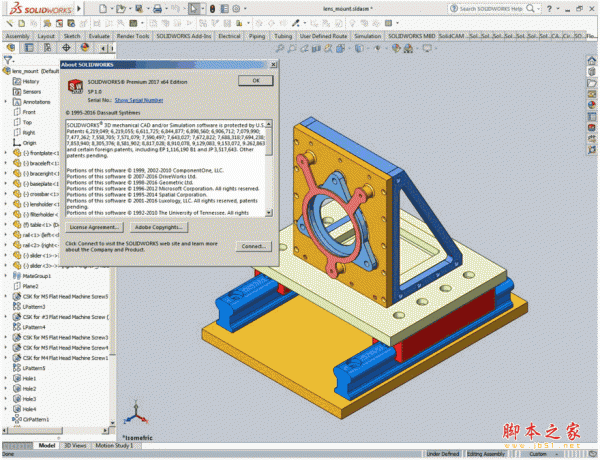The image size is (600, 460).
Task: Click the Section View icon
Action: tap(316, 49)
